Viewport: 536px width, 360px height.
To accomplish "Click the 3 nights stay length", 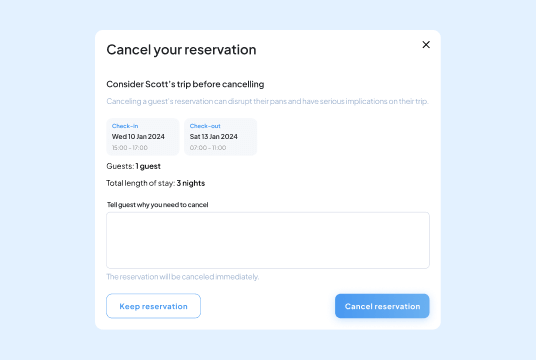I will [191, 183].
